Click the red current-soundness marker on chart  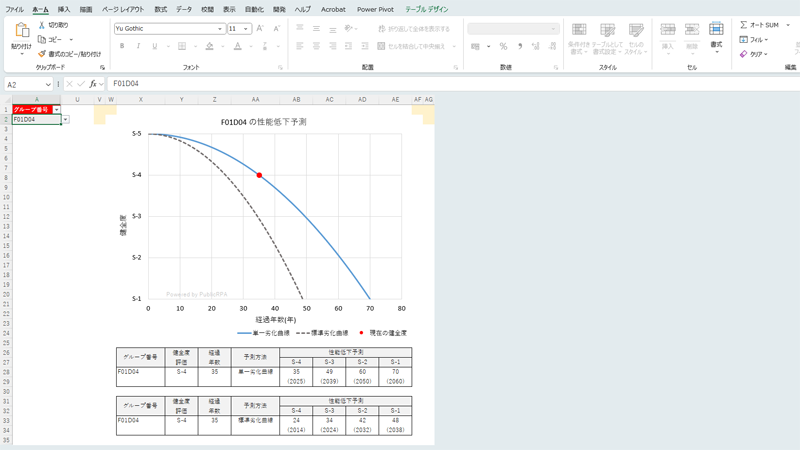click(259, 175)
